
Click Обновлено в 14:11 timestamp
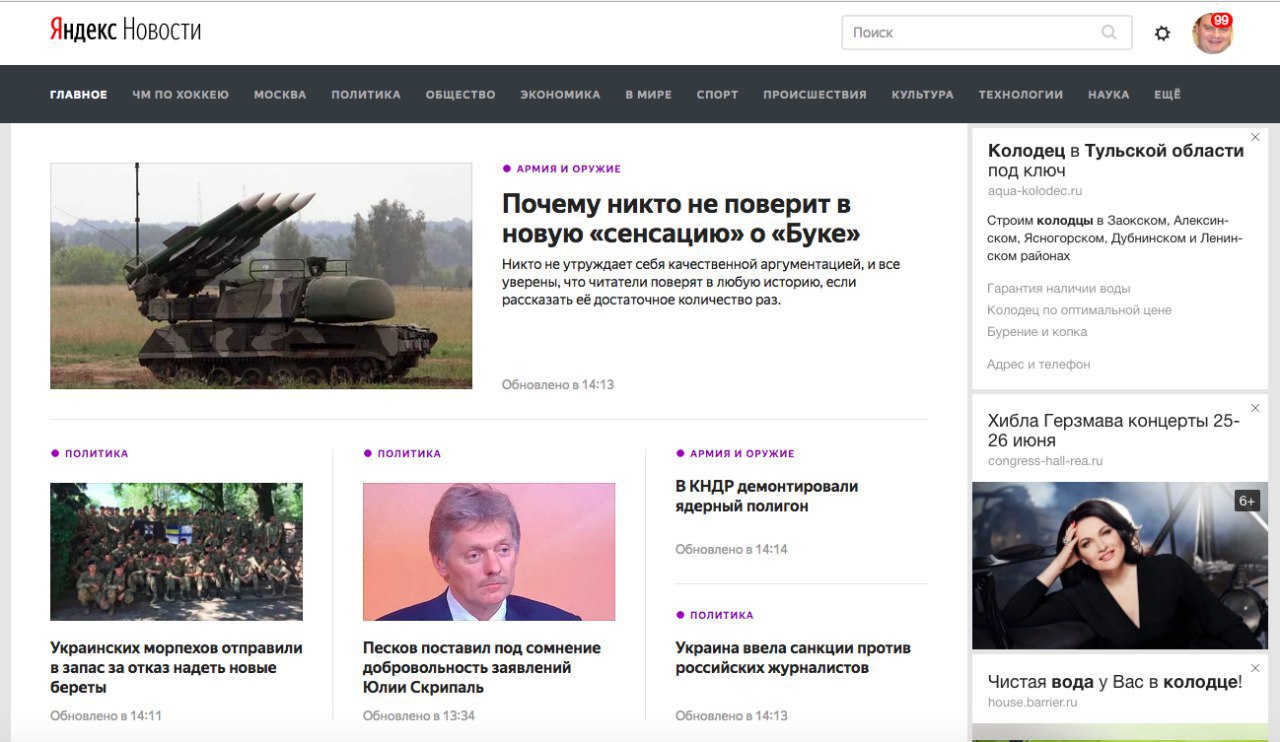pyautogui.click(x=106, y=716)
